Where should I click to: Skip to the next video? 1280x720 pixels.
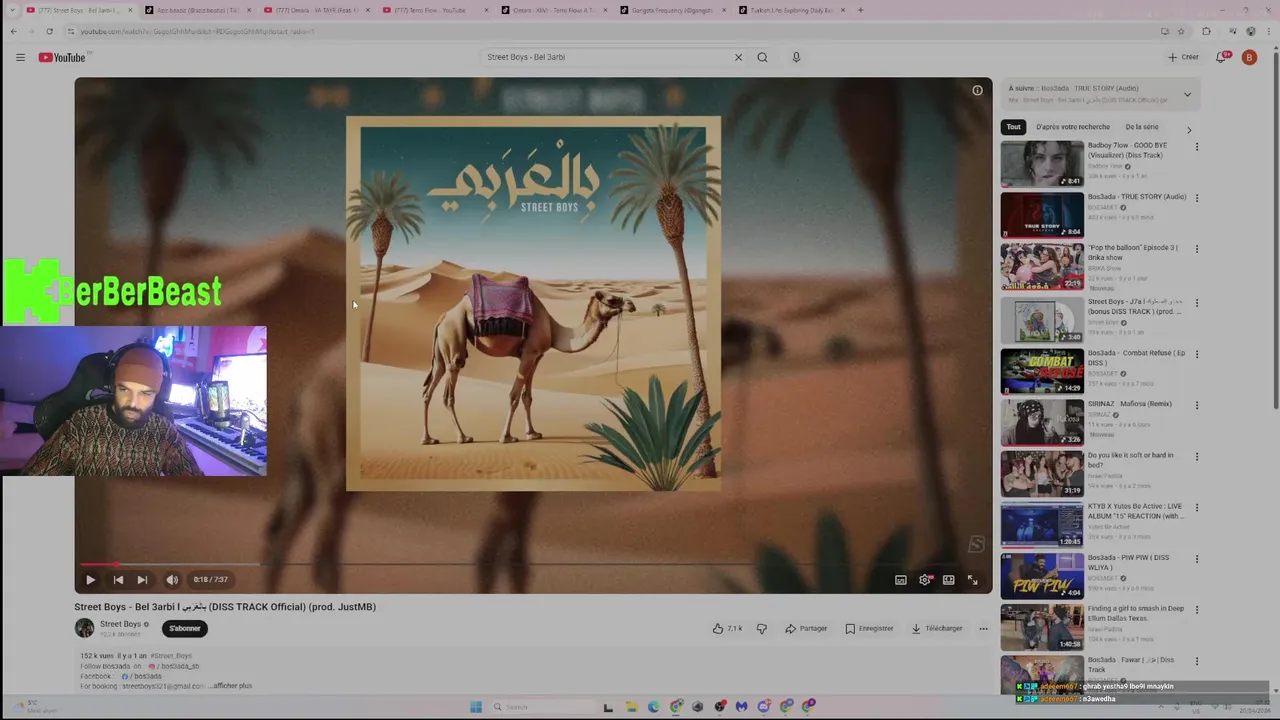coord(142,579)
